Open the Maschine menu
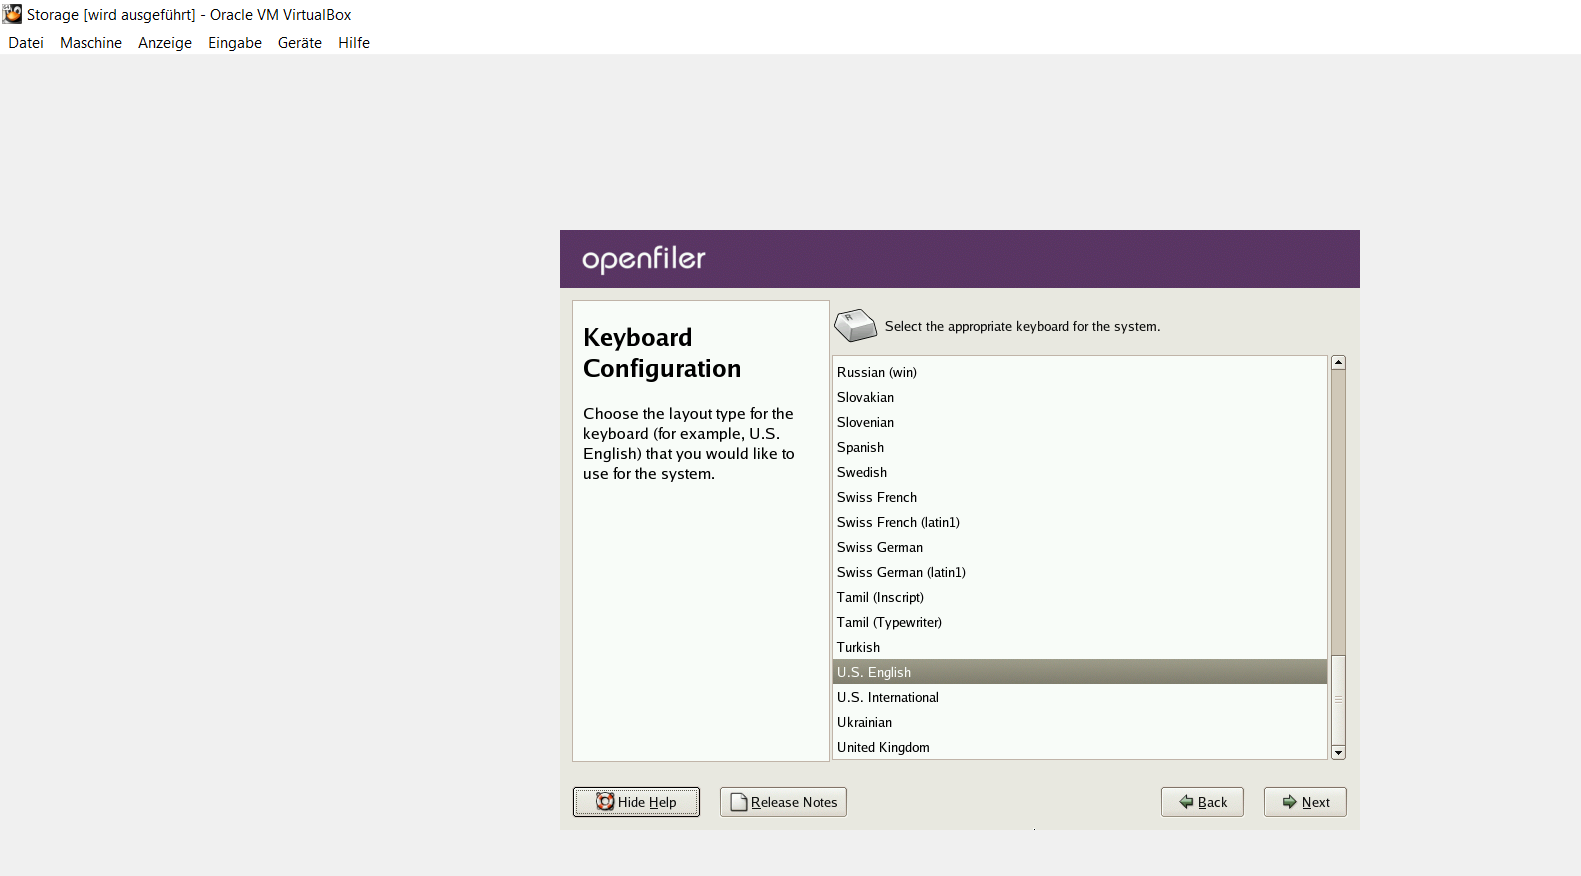1581x876 pixels. click(91, 43)
